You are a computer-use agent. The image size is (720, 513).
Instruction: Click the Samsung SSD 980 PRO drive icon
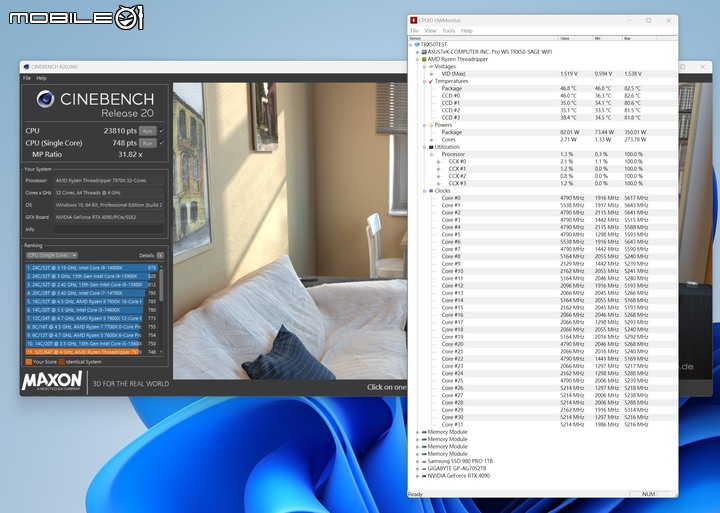click(x=424, y=461)
